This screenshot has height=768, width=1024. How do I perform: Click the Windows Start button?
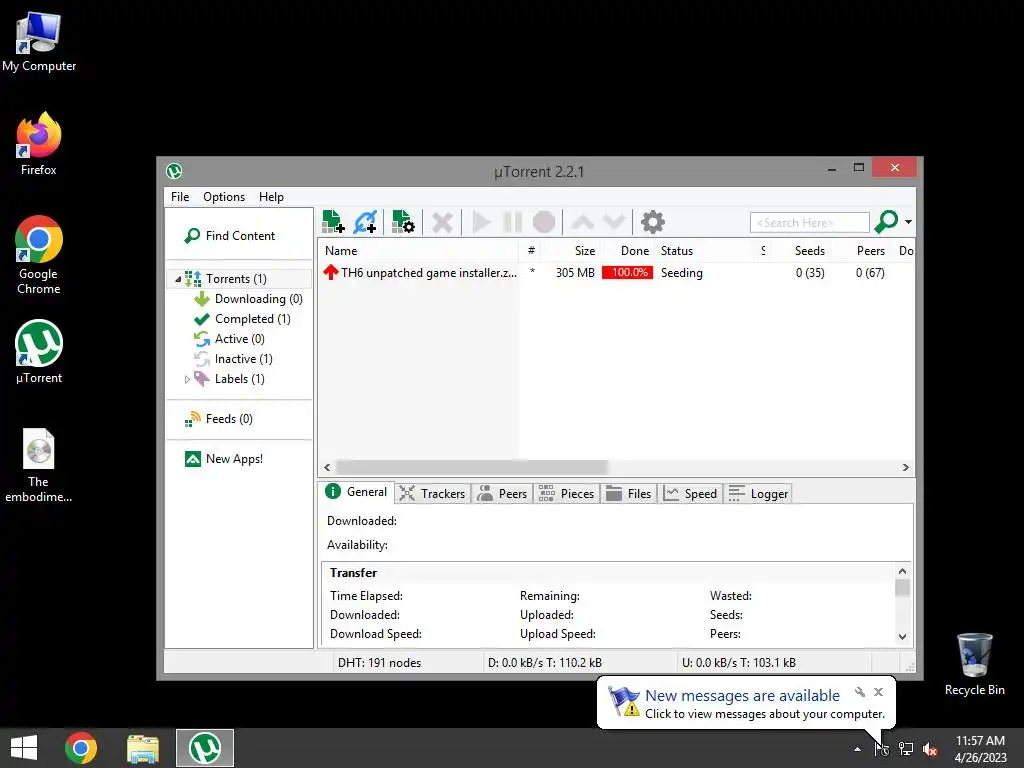[24, 748]
